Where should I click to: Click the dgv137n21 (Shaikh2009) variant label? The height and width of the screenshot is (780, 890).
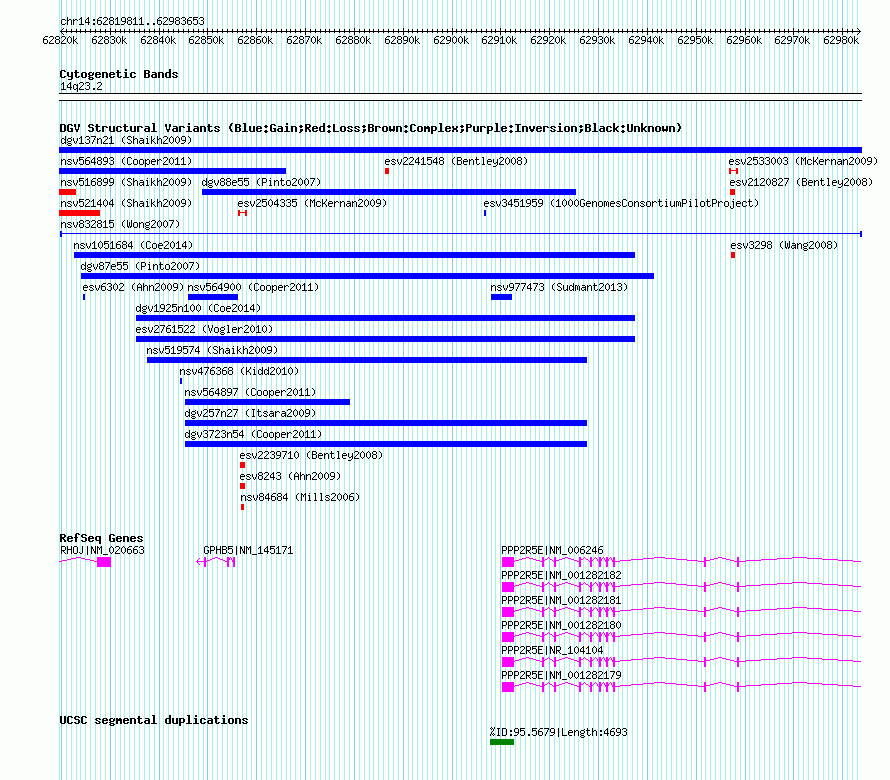click(126, 140)
